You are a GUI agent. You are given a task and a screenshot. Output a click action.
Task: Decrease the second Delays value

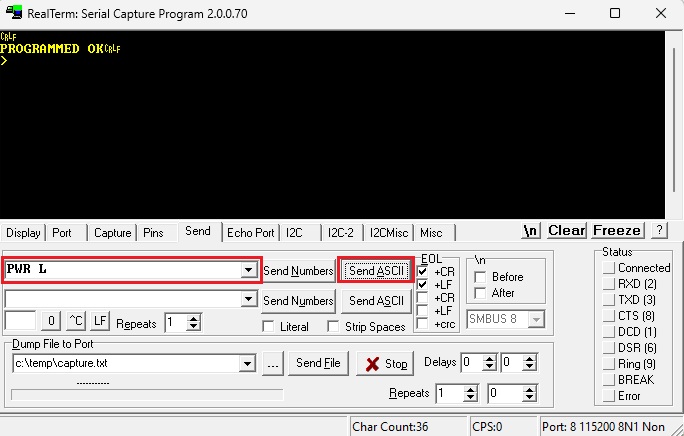point(530,367)
